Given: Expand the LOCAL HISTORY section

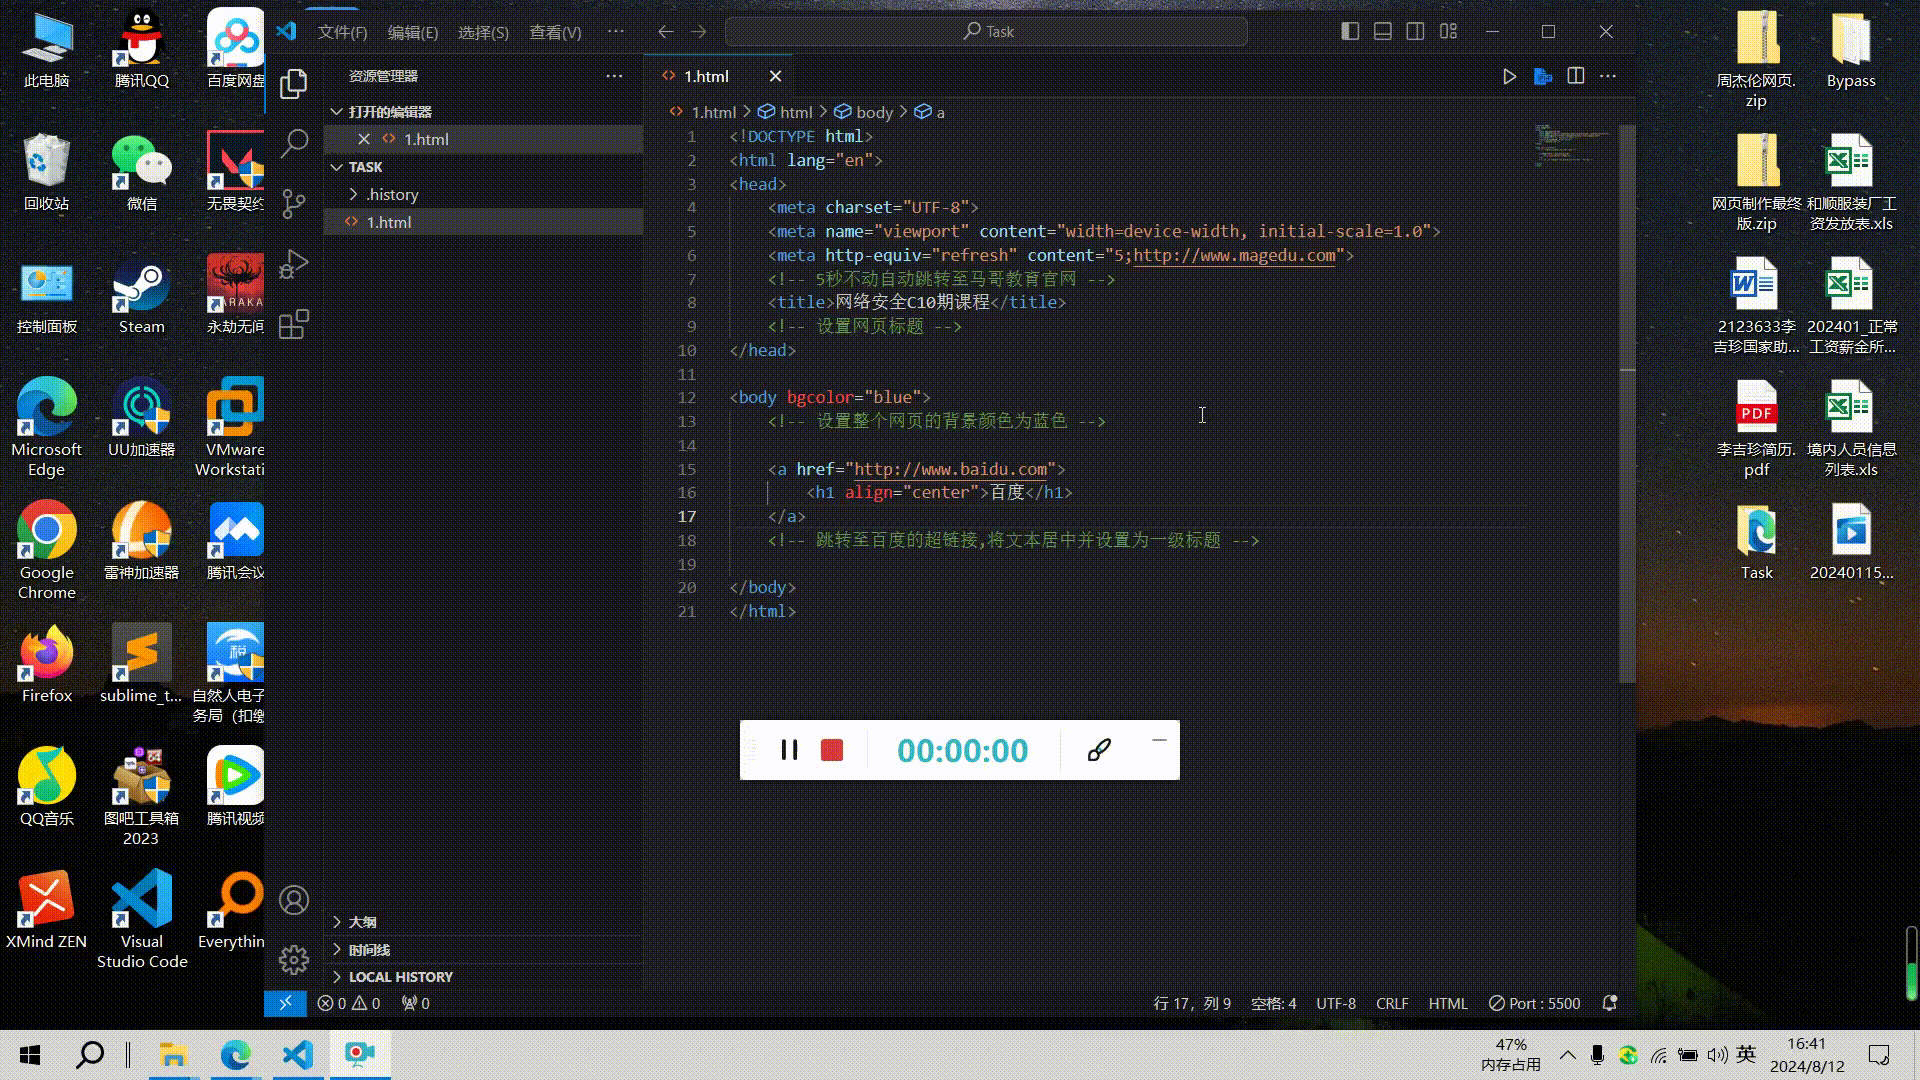Looking at the screenshot, I should 400,976.
